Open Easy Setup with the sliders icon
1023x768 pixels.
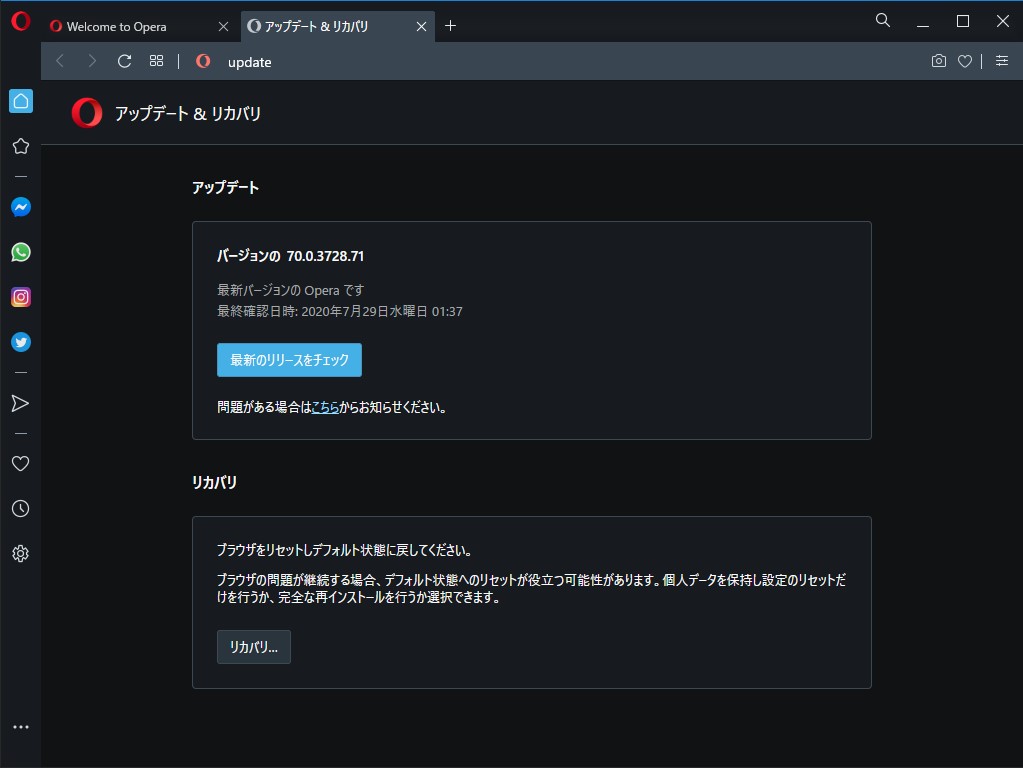(x=1002, y=61)
